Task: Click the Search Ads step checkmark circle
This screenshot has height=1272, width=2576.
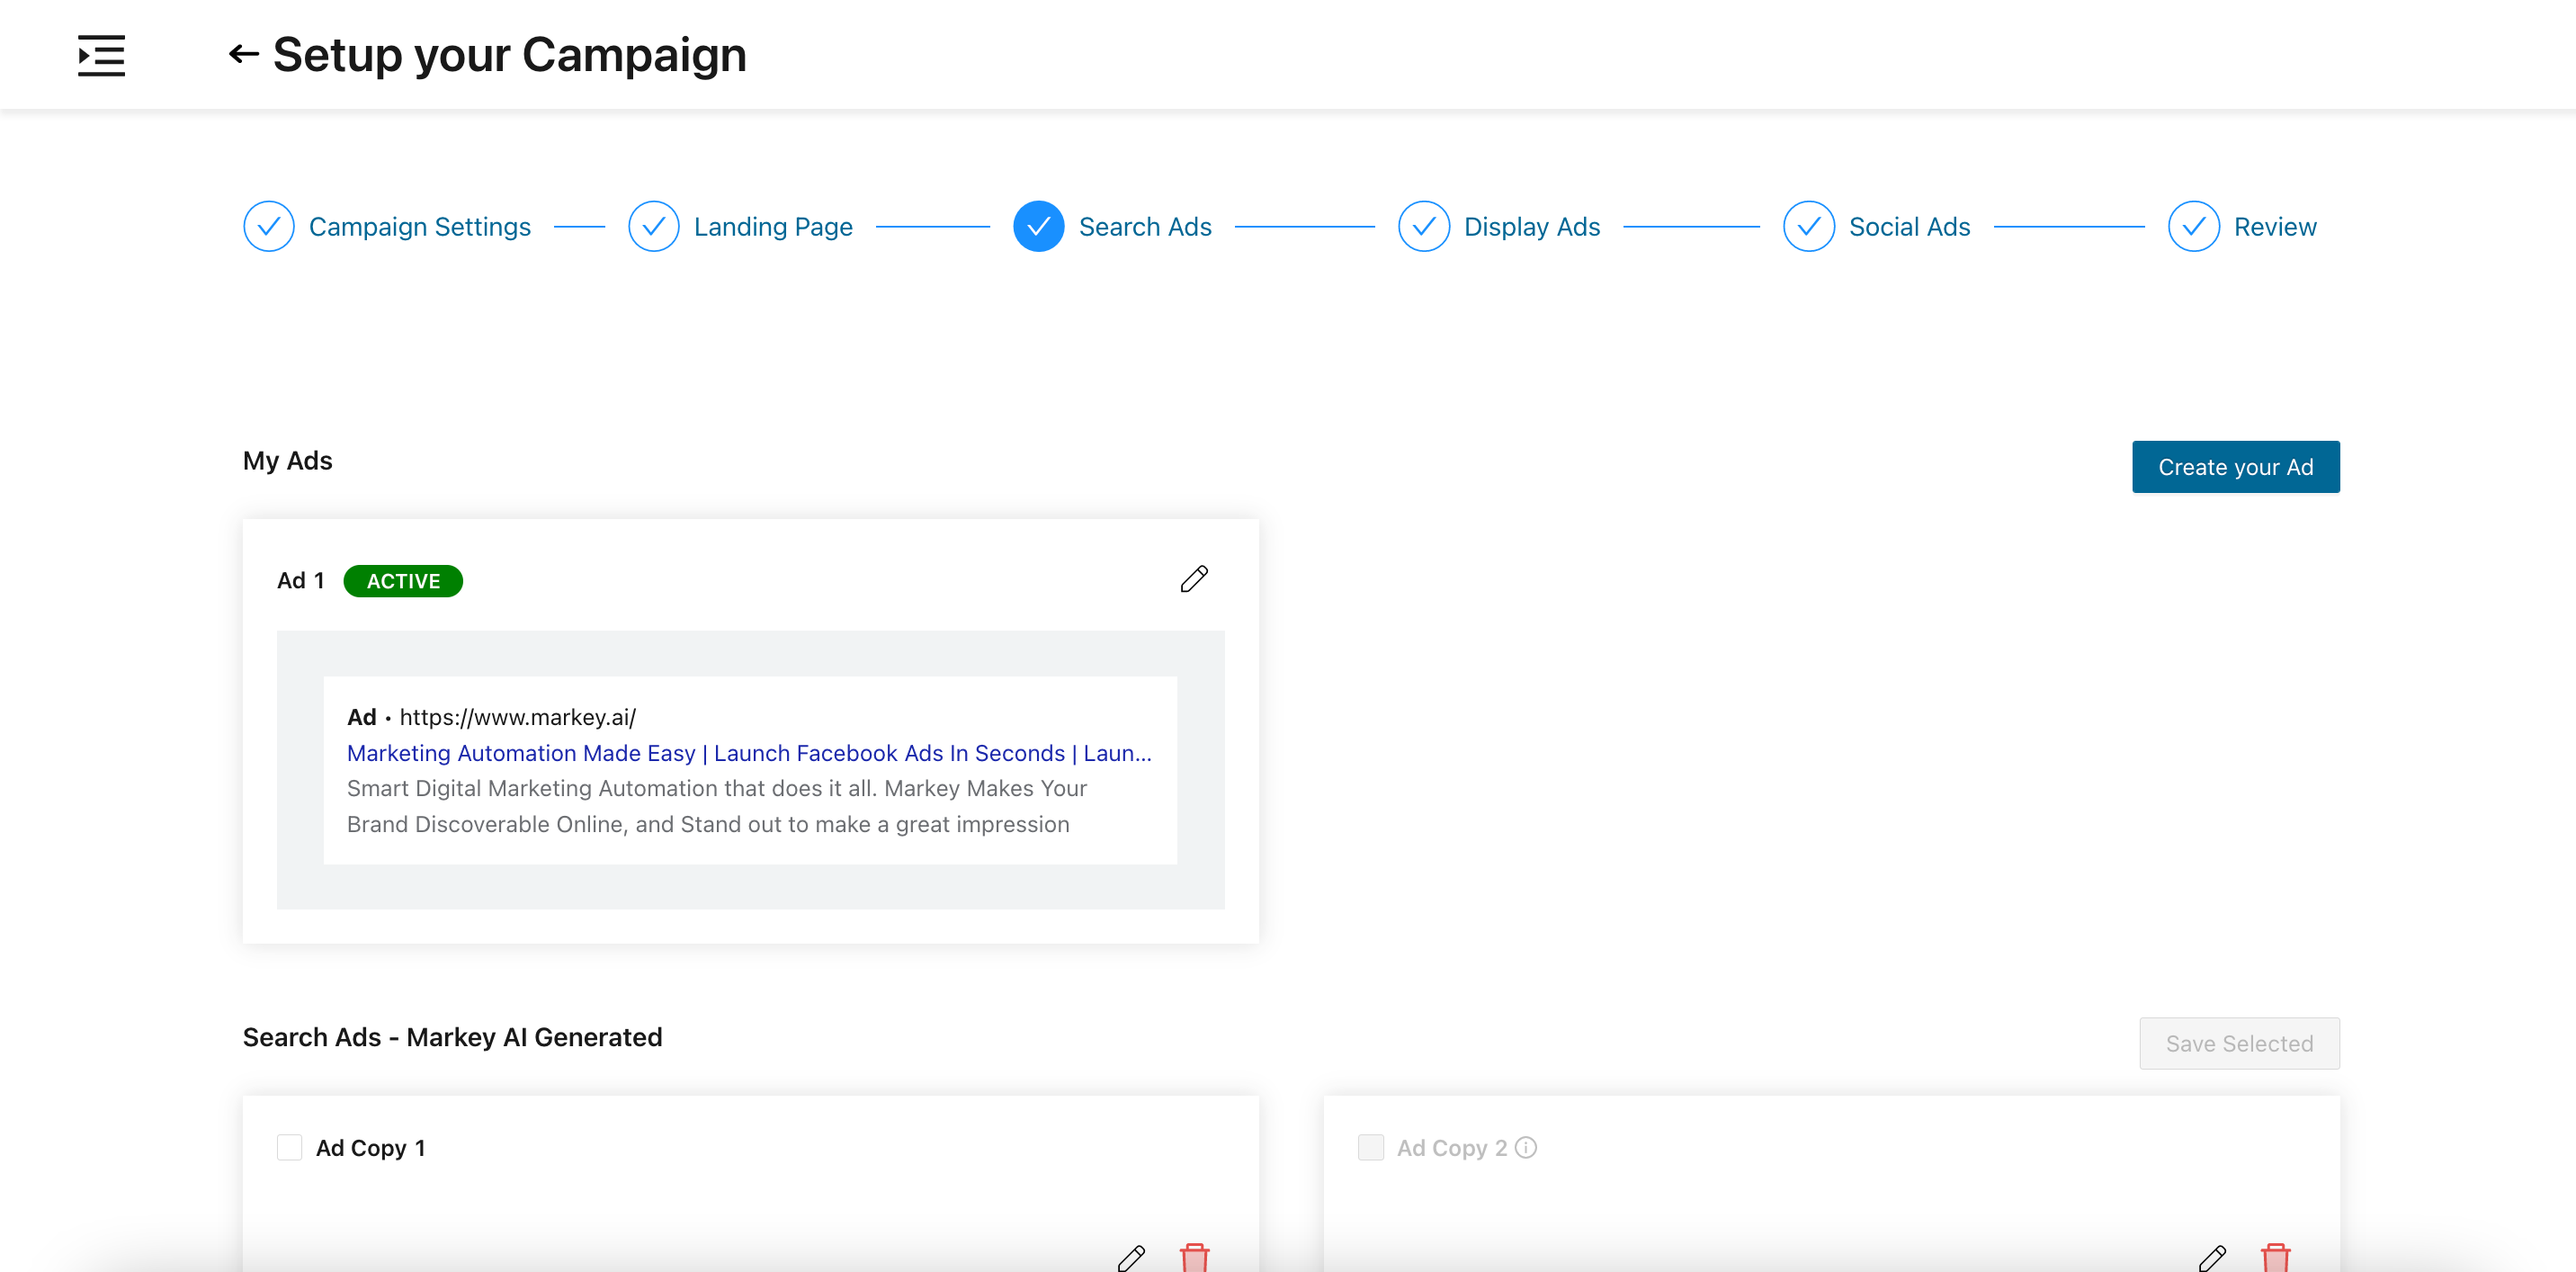Action: point(1038,226)
